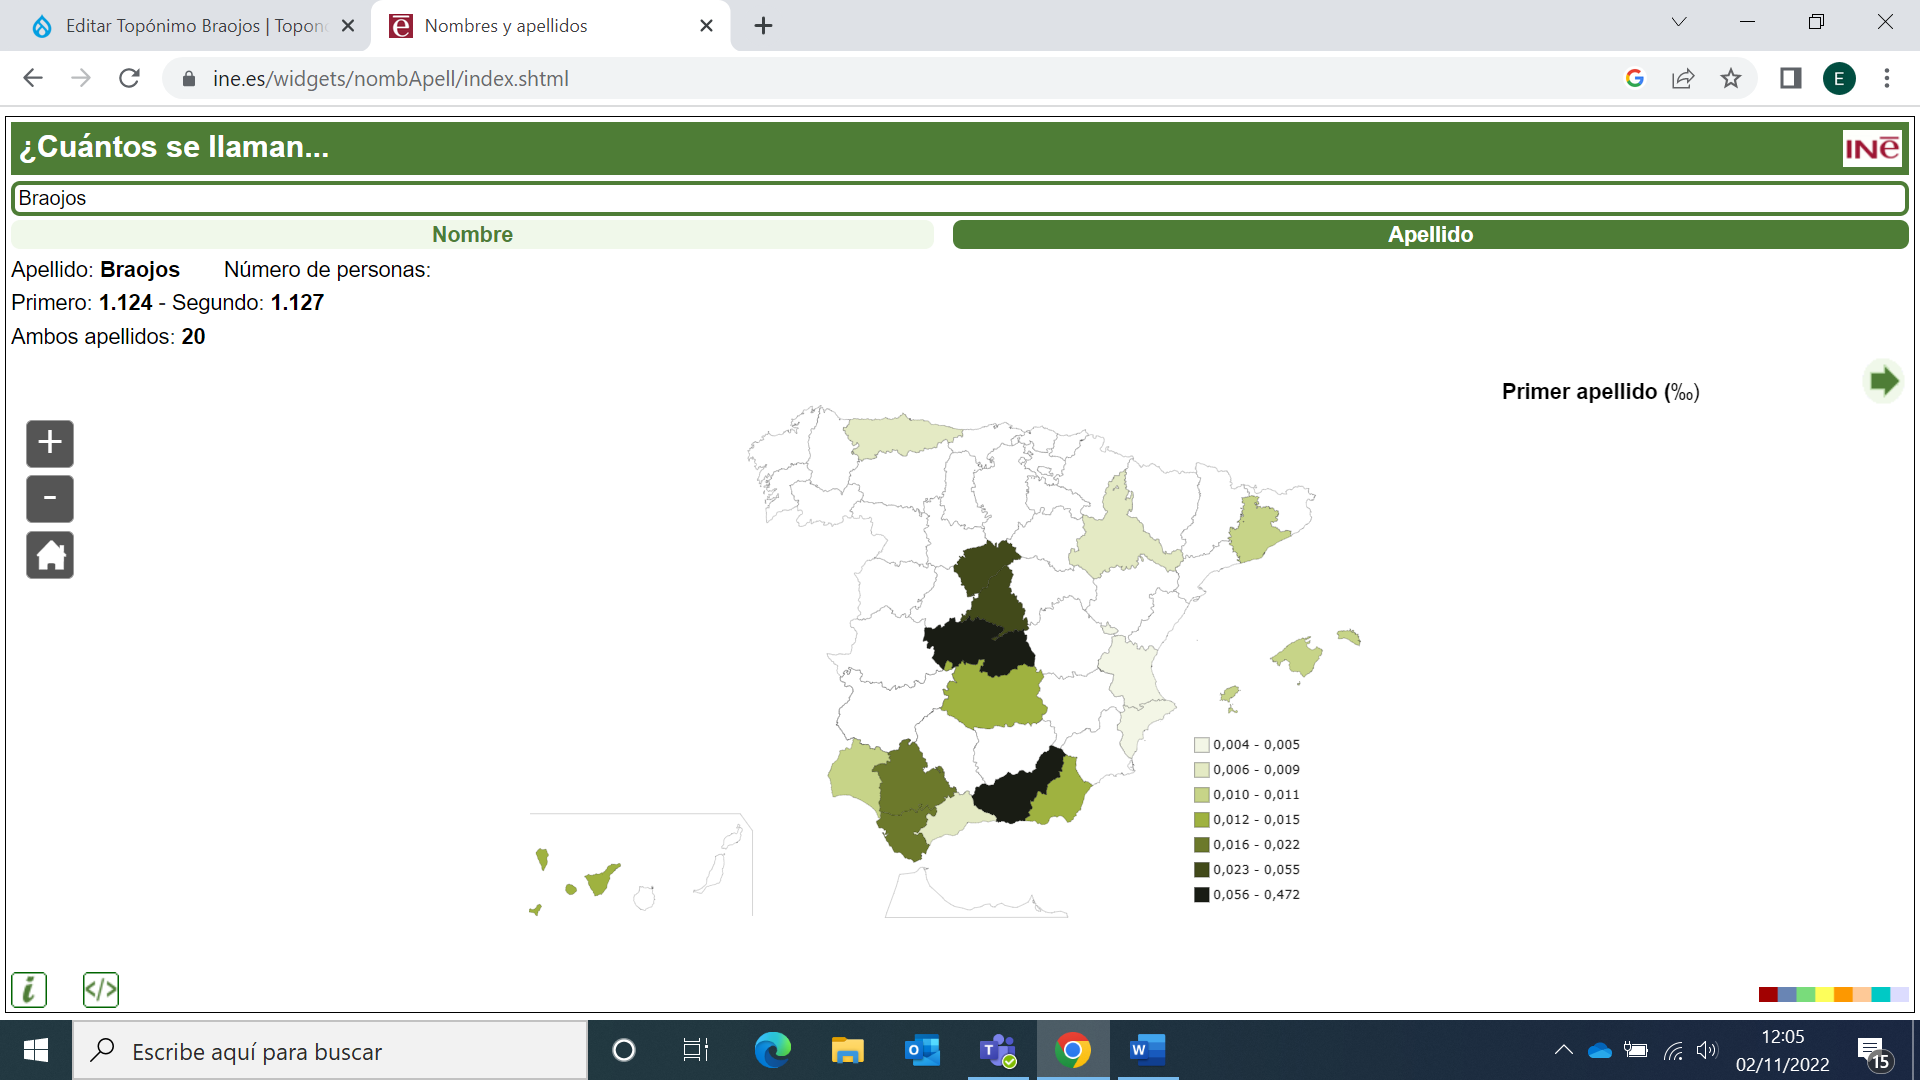The image size is (1920, 1080).
Task: Click legend entry 0,056 - 0,472
Action: (x=1247, y=895)
